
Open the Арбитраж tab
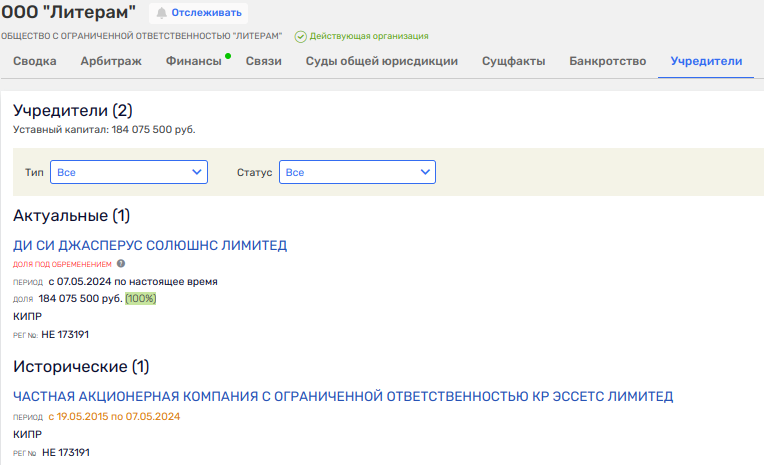111,61
